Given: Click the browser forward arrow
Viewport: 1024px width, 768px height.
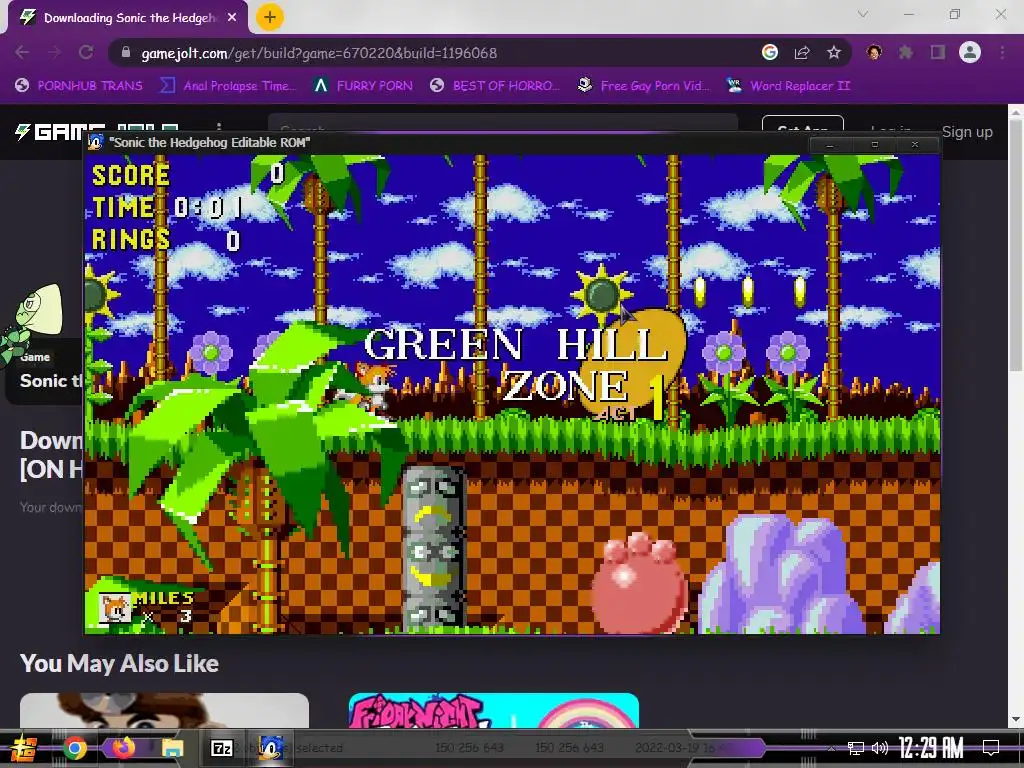Looking at the screenshot, I should [54, 52].
